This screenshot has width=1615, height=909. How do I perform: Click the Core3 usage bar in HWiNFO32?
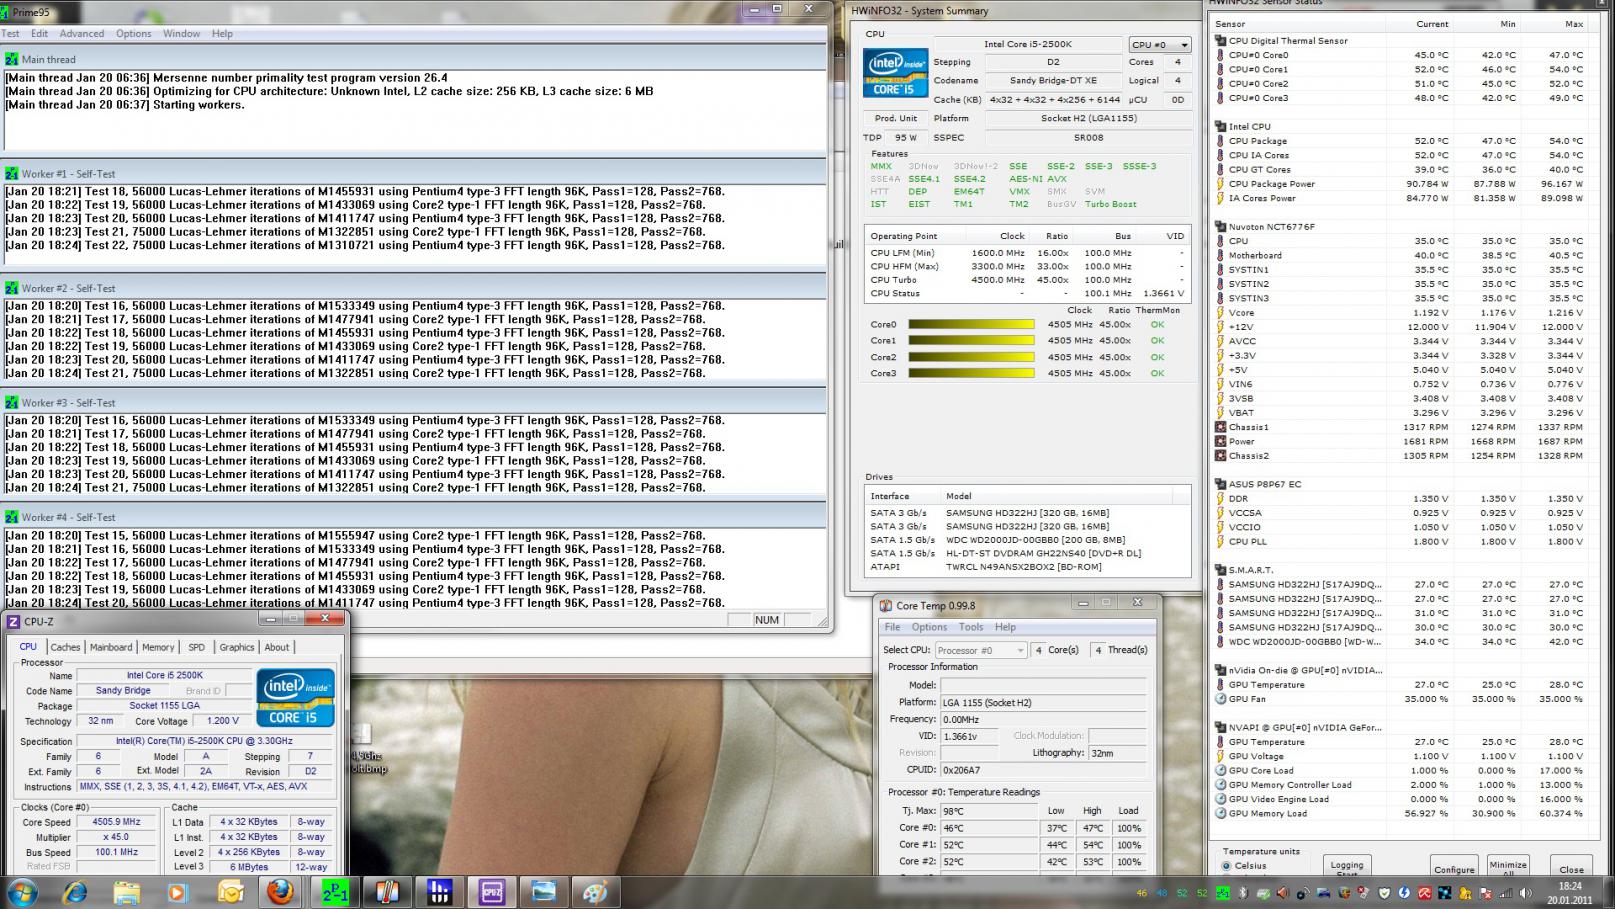pyautogui.click(x=971, y=373)
